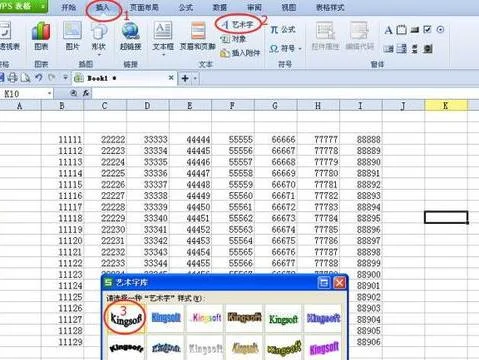Expand the Shapes (形状) dropdown arrow

pyautogui.click(x=99, y=55)
